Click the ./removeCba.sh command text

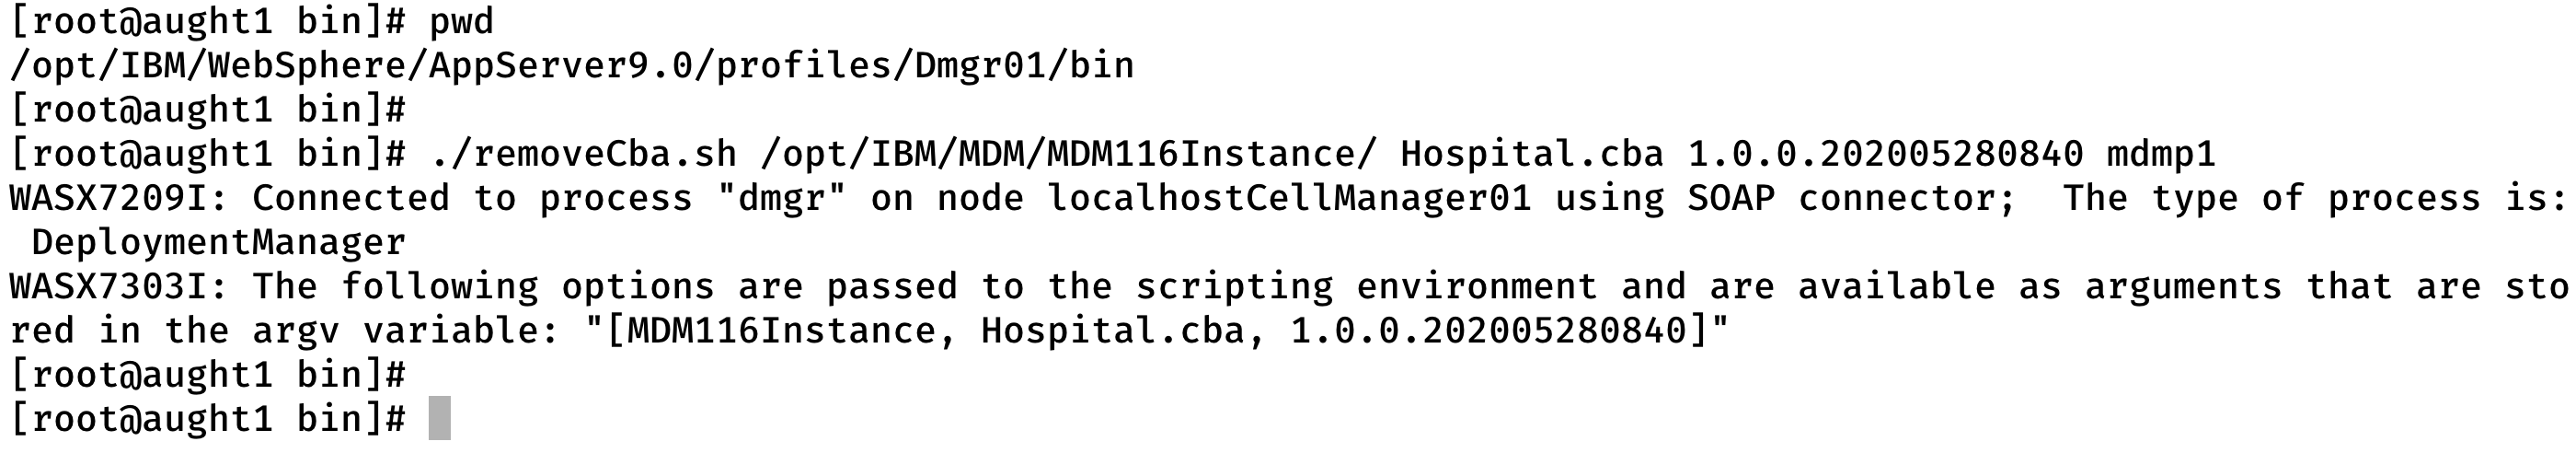point(584,154)
